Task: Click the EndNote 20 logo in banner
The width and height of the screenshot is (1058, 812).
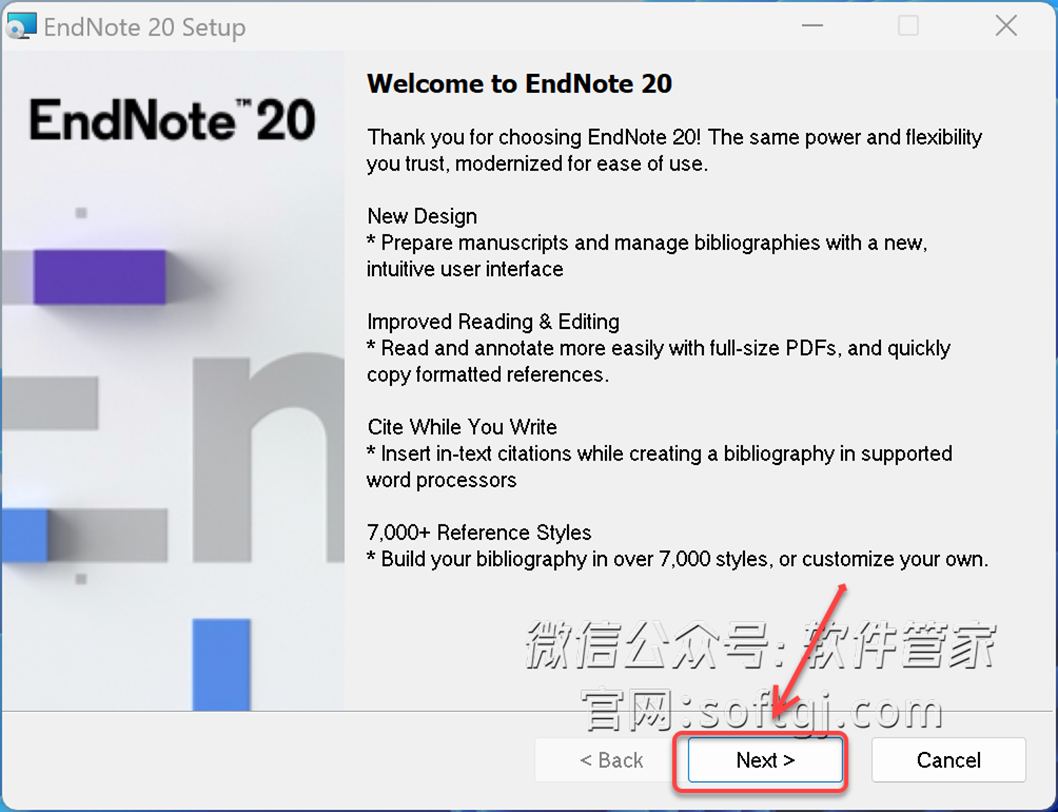Action: 173,120
